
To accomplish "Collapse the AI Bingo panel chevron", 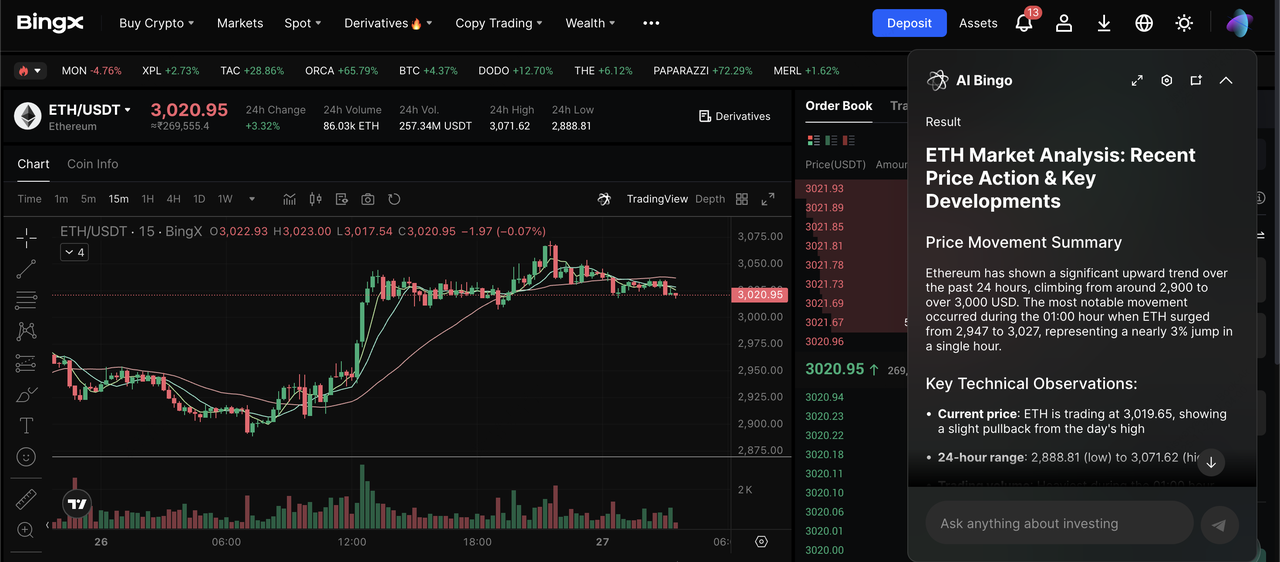I will tap(1226, 80).
